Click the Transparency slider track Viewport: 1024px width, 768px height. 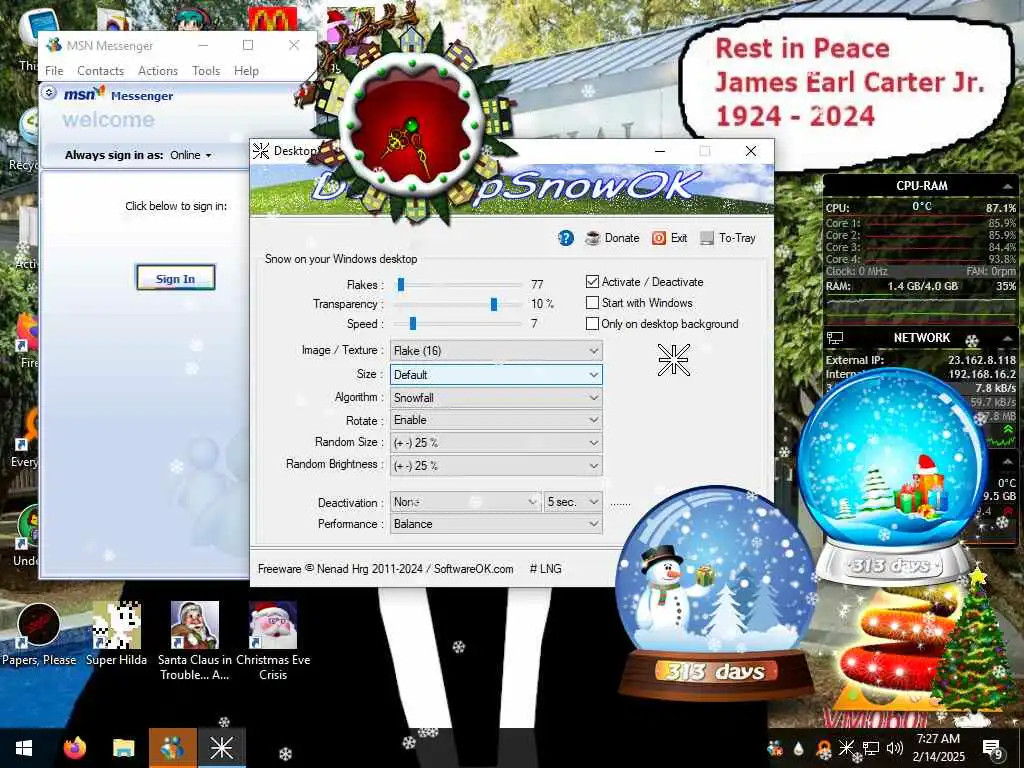click(x=460, y=304)
